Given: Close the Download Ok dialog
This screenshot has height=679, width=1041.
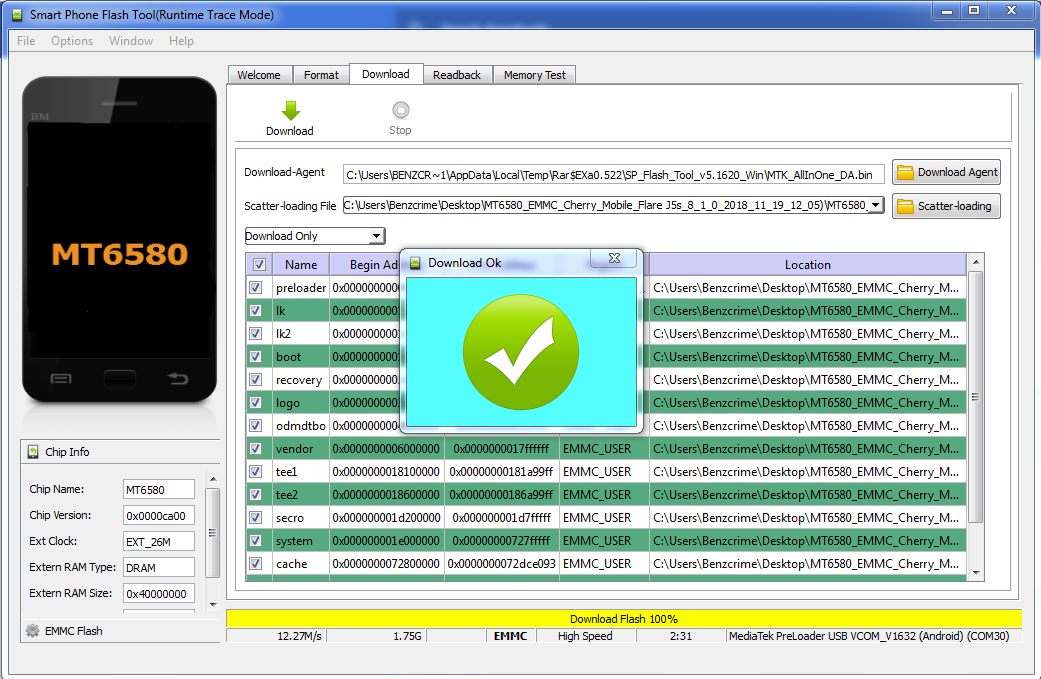Looking at the screenshot, I should pos(614,258).
